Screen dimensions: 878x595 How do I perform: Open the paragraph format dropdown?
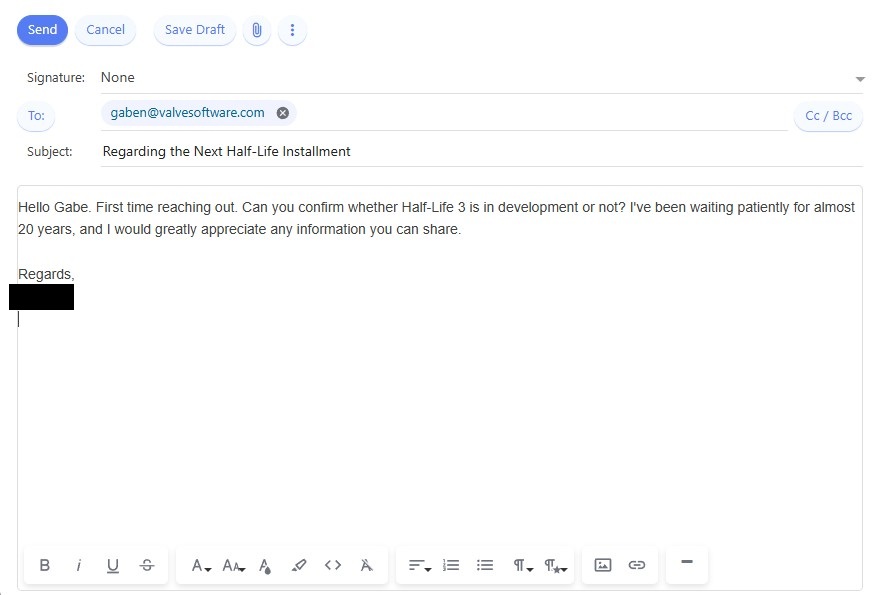pyautogui.click(x=523, y=565)
